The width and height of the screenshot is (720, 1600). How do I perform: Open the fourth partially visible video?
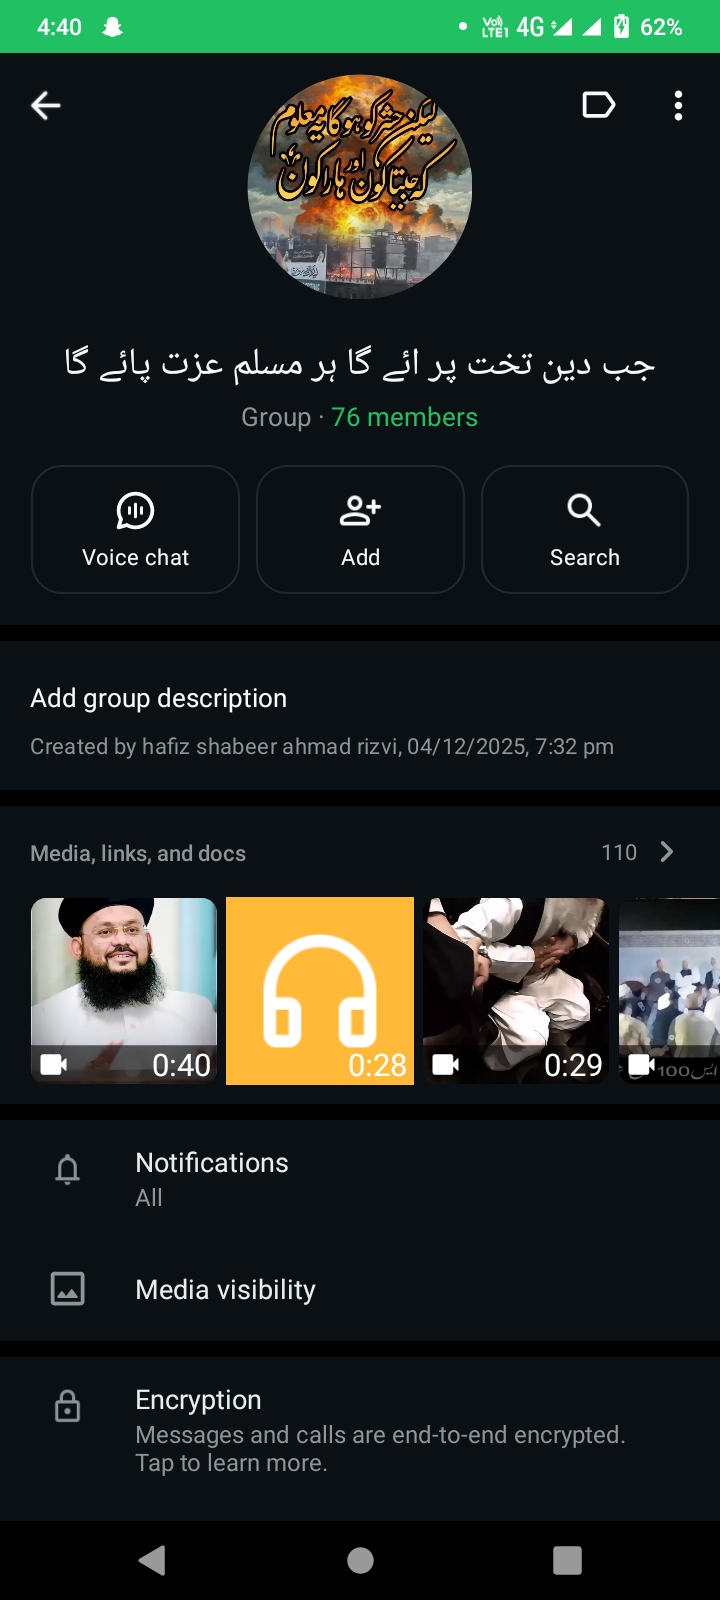[x=669, y=990]
